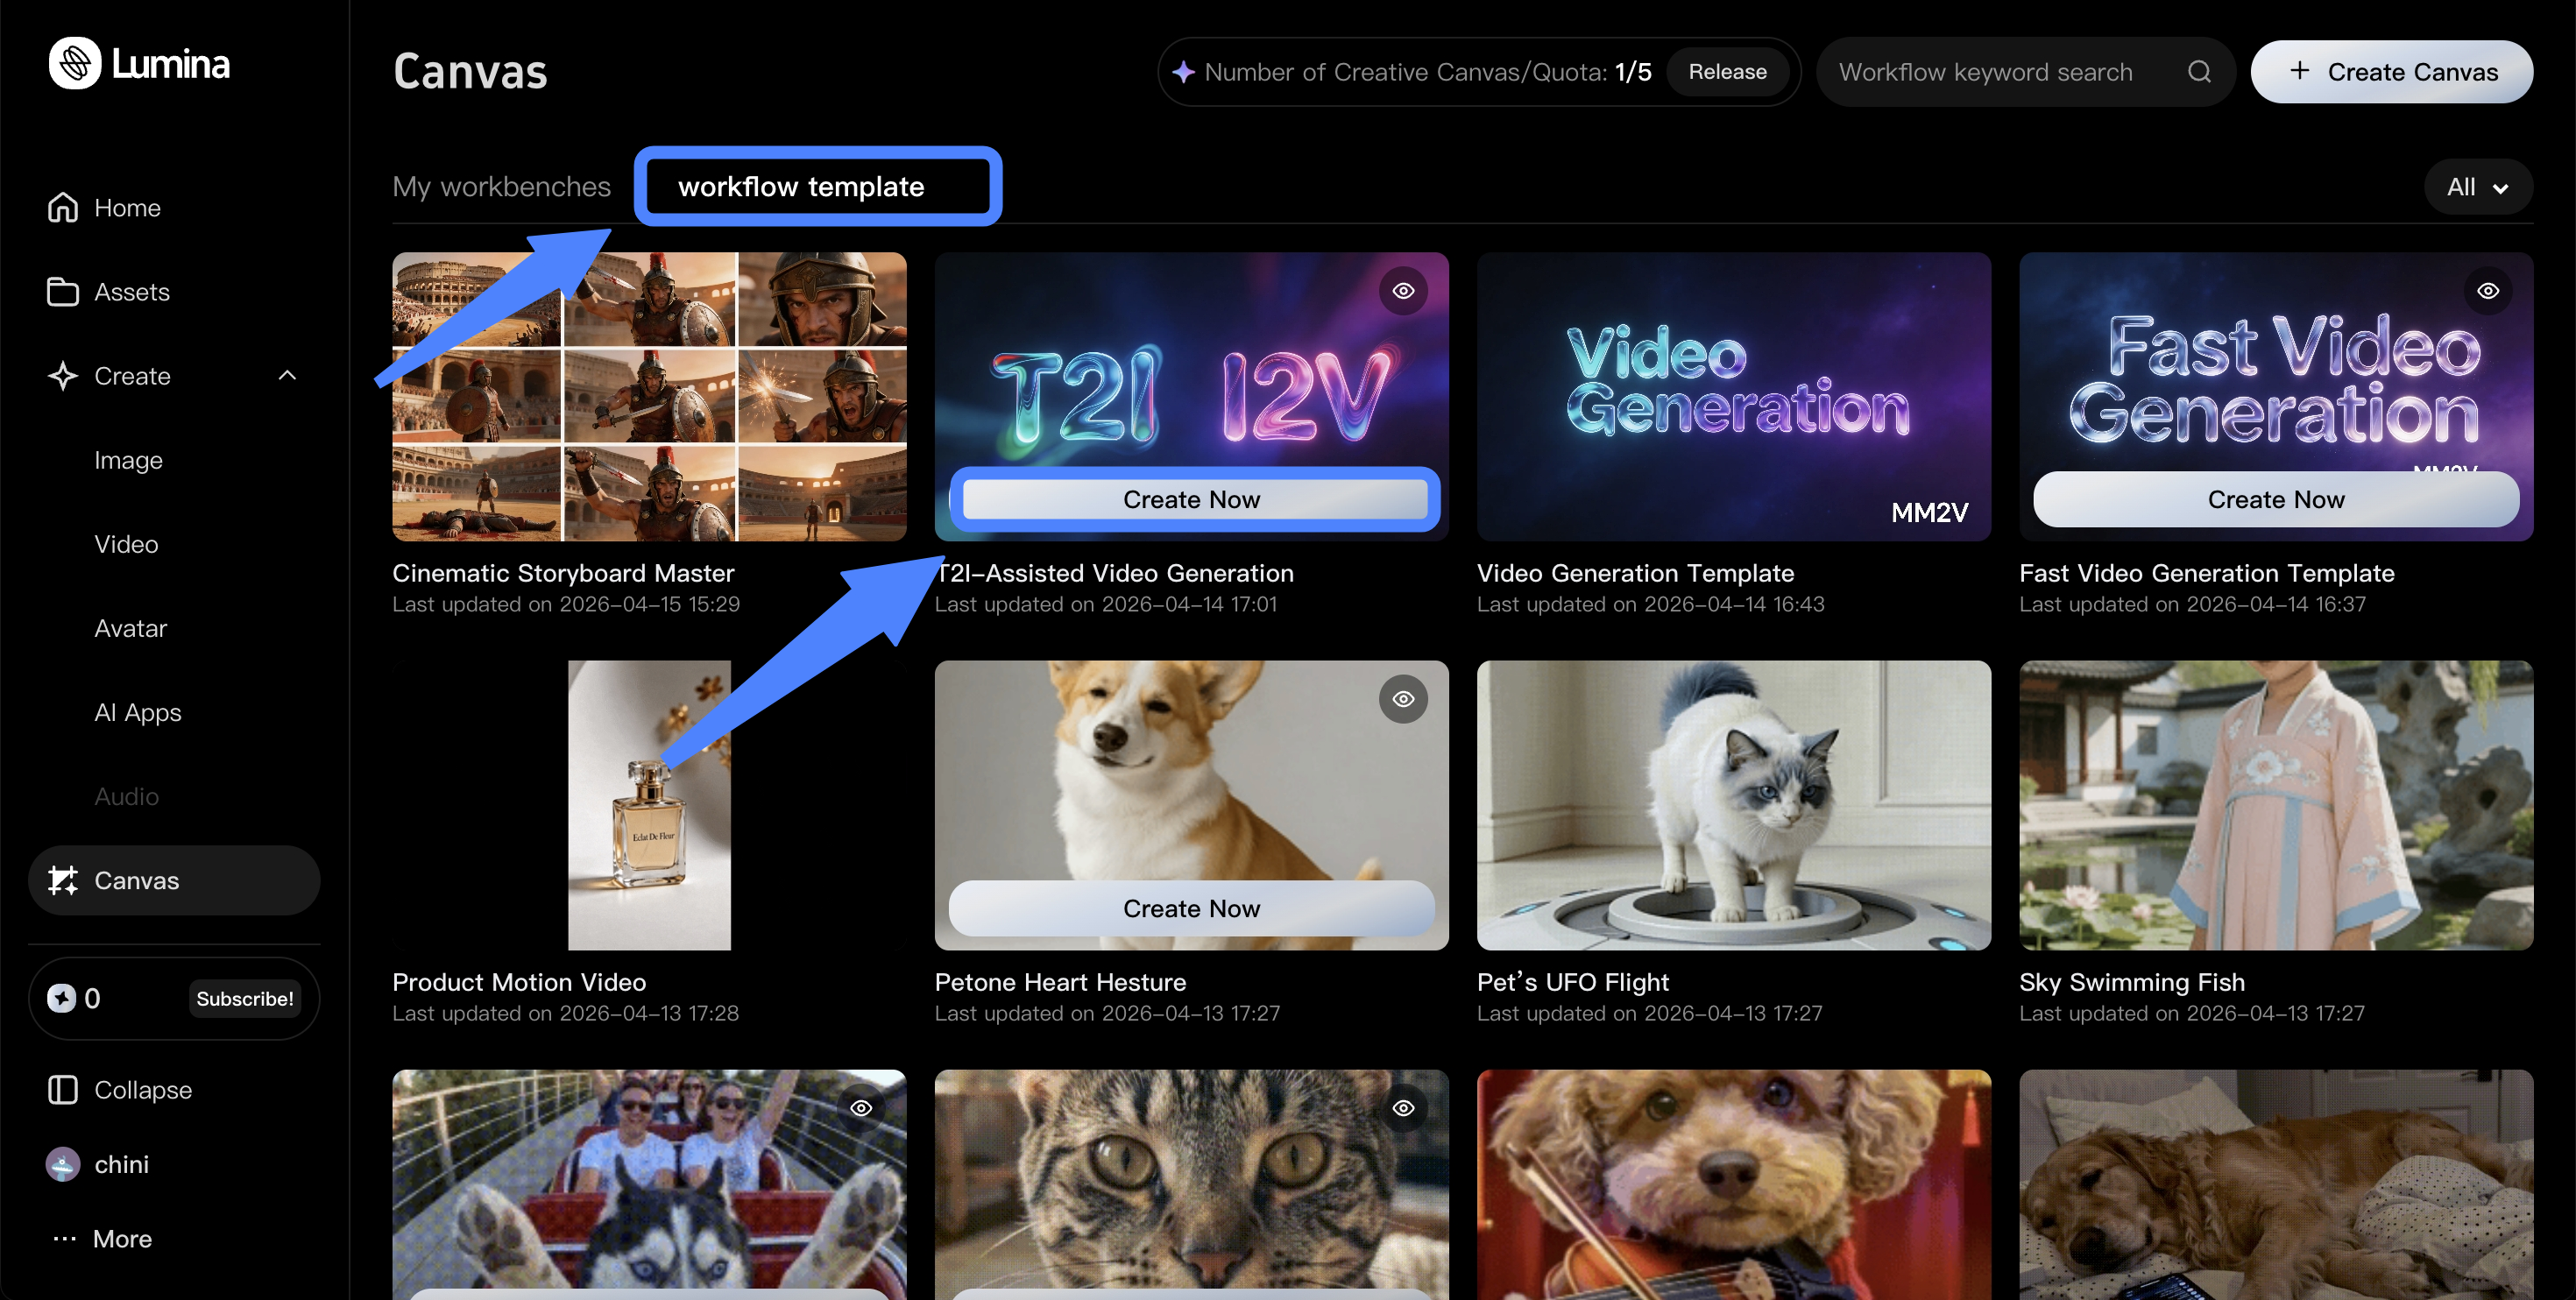Preview Petone Heart Hesture with eye icon
The height and width of the screenshot is (1300, 2576).
pyautogui.click(x=1403, y=698)
